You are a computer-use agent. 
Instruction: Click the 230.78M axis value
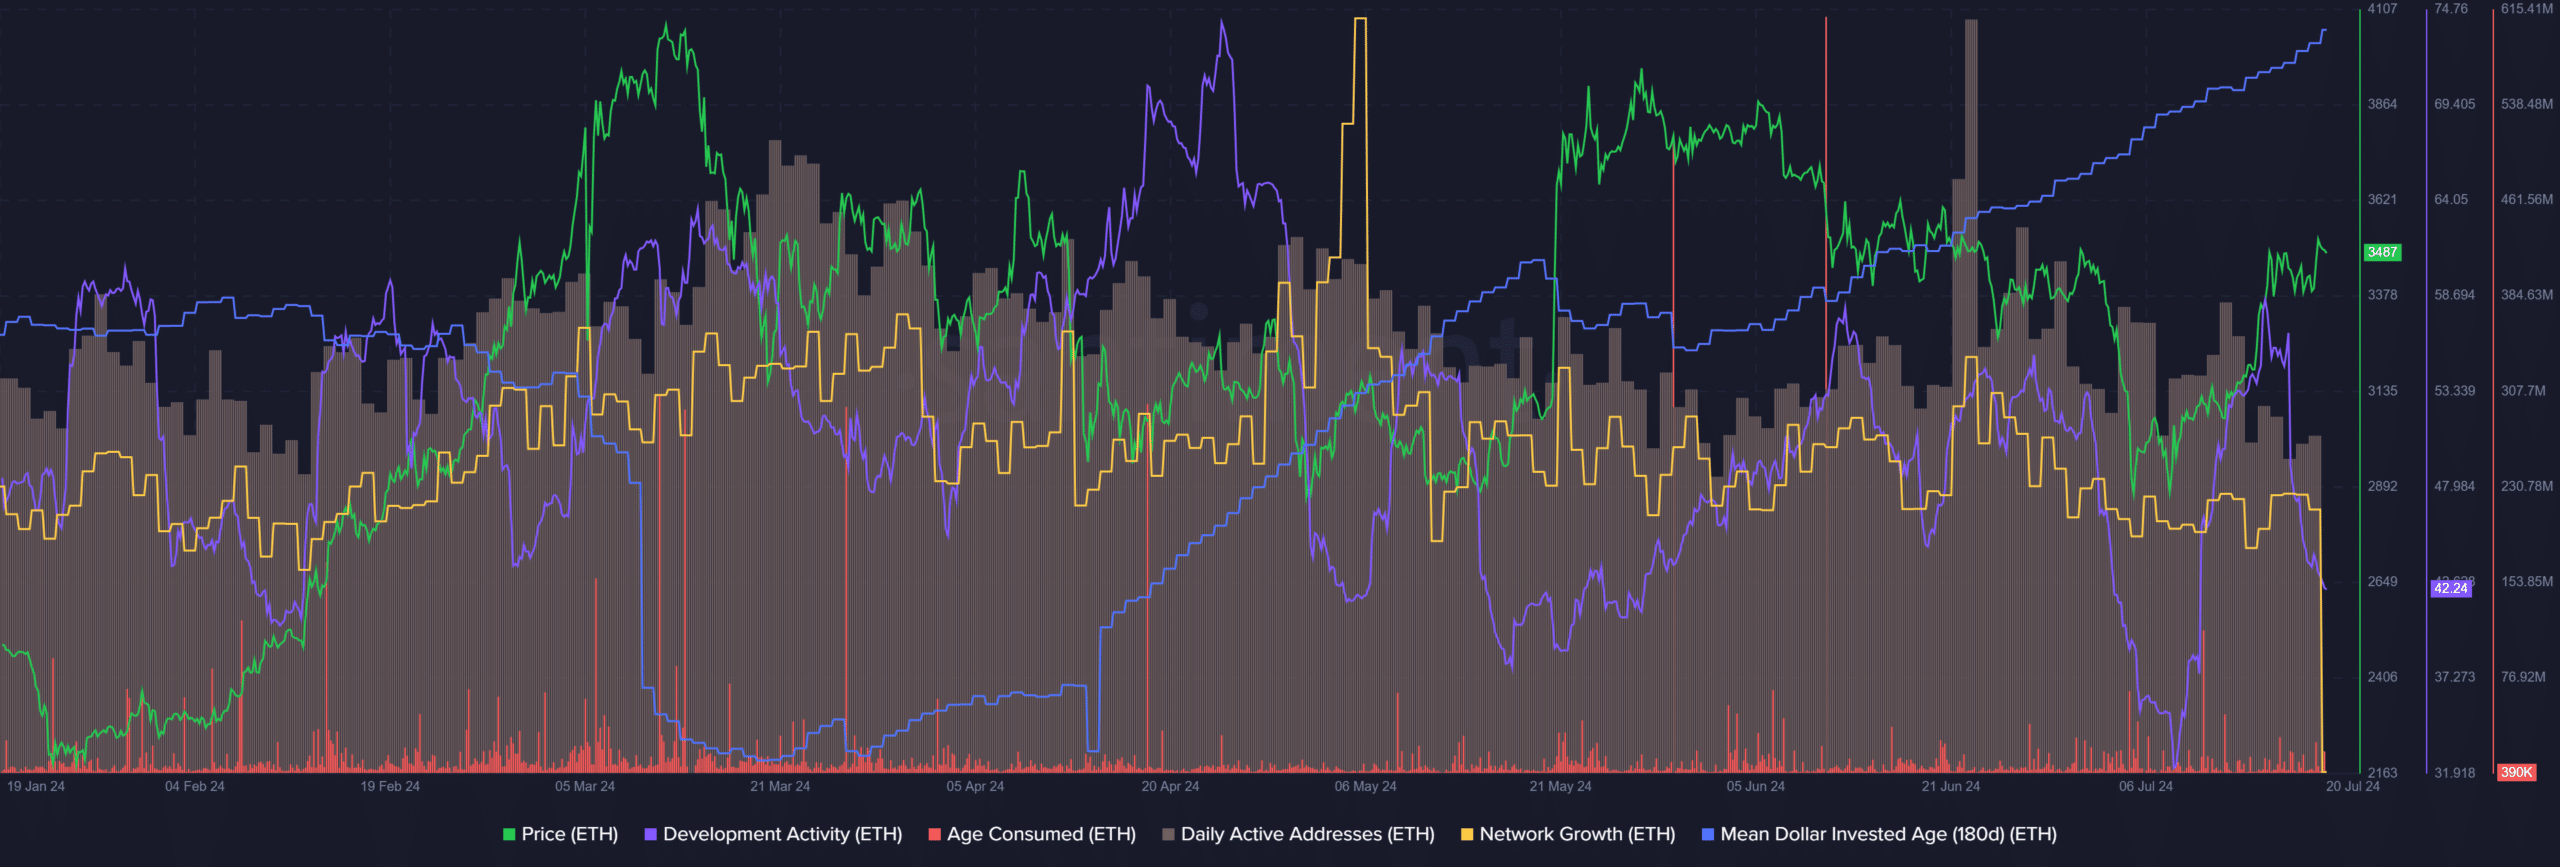[2527, 486]
